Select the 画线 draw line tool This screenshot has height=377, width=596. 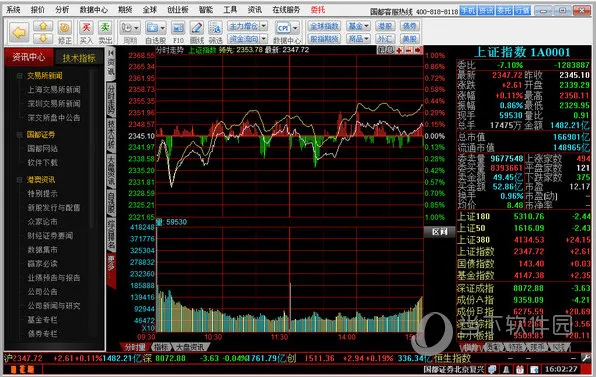[197, 28]
